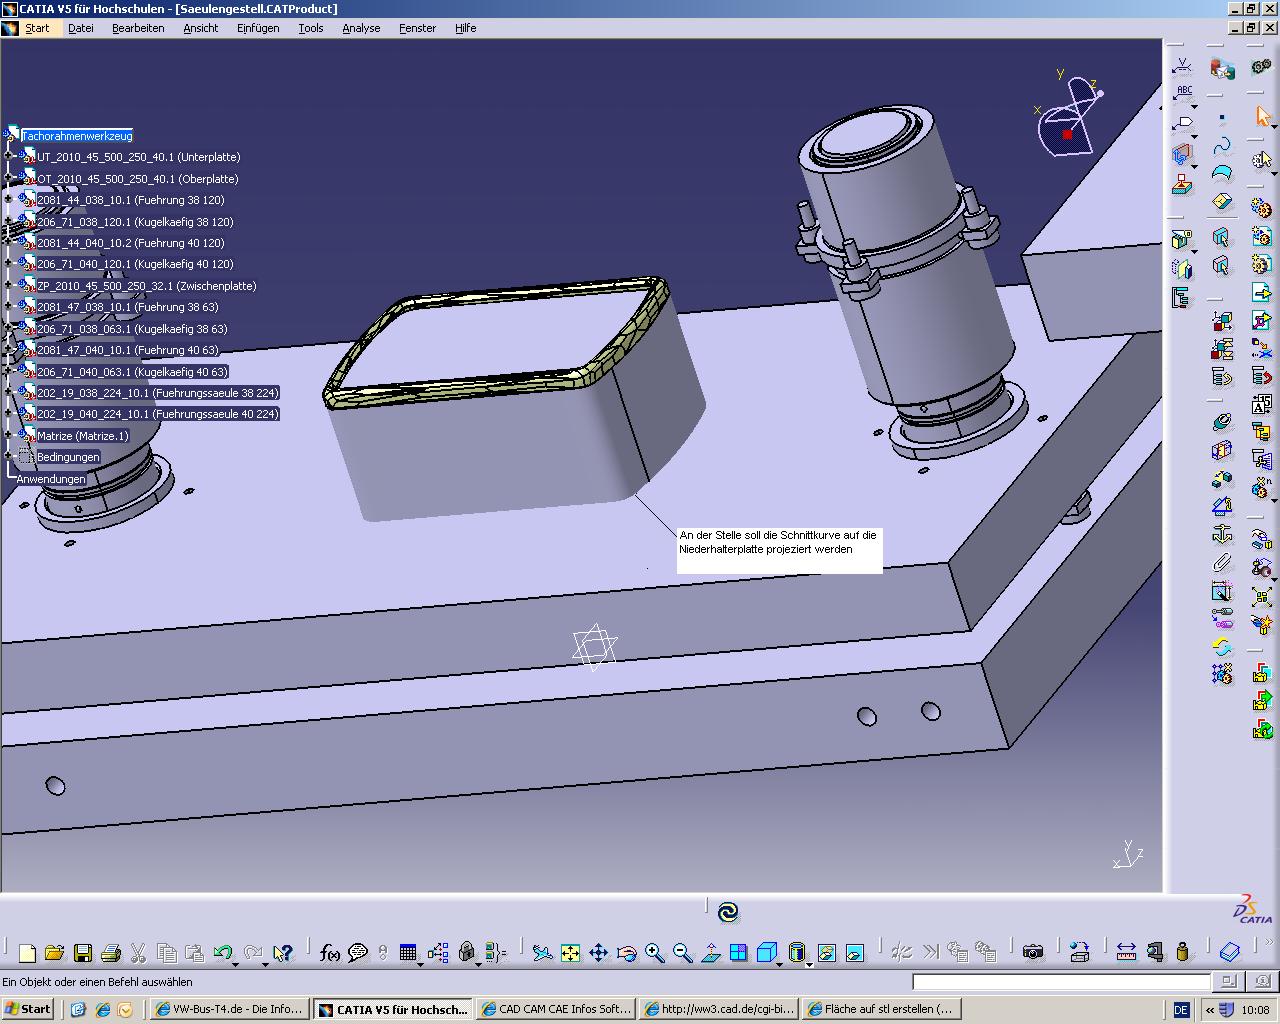Click the Zoom In magnifier icon

654,953
